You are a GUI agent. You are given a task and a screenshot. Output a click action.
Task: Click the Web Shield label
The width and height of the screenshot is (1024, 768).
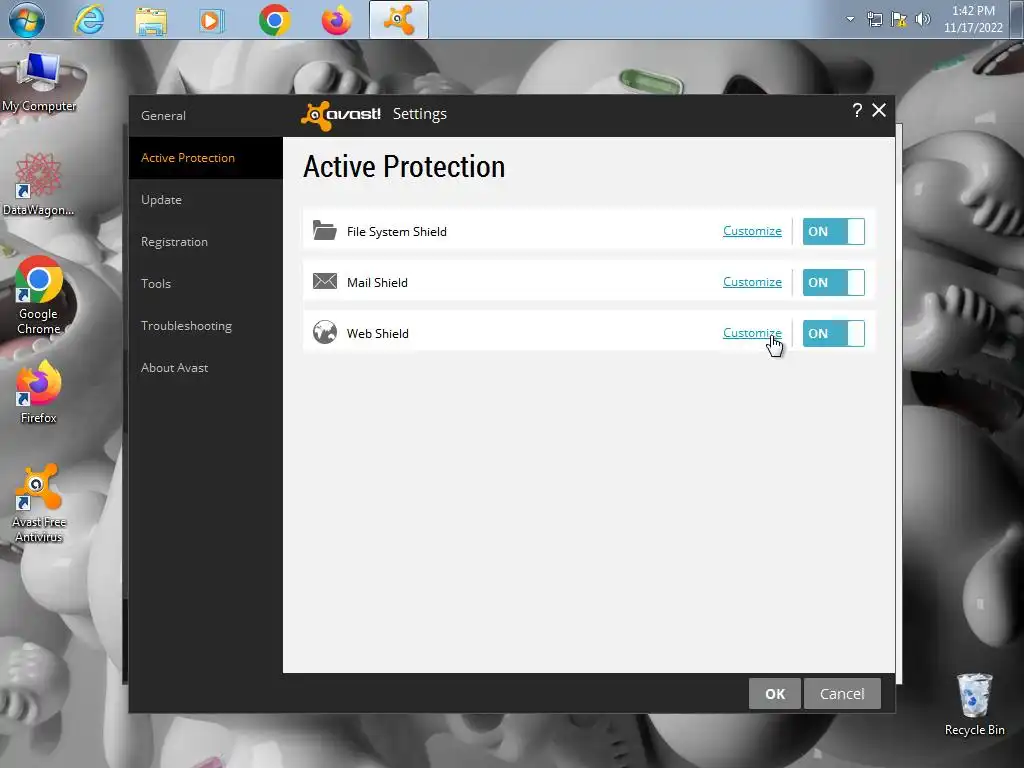[x=377, y=334]
